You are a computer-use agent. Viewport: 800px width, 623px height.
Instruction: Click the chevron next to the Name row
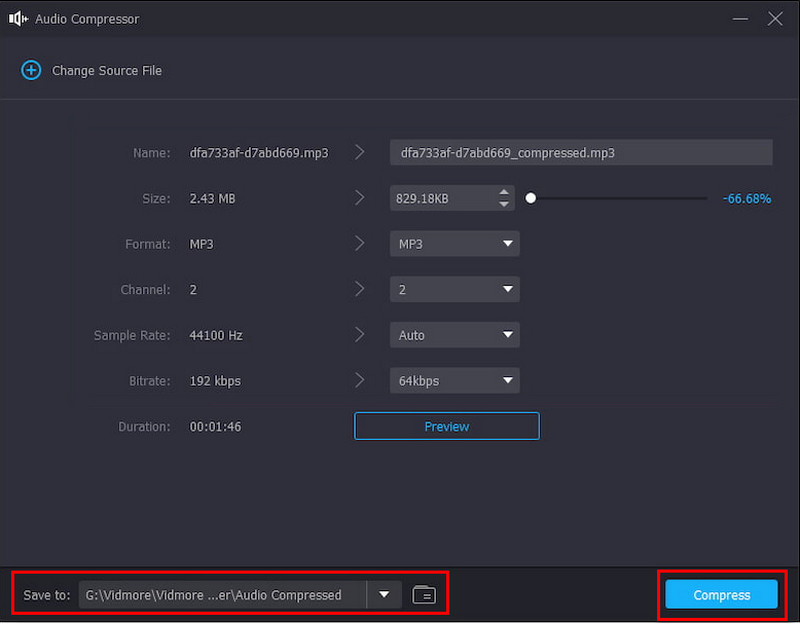pyautogui.click(x=360, y=152)
